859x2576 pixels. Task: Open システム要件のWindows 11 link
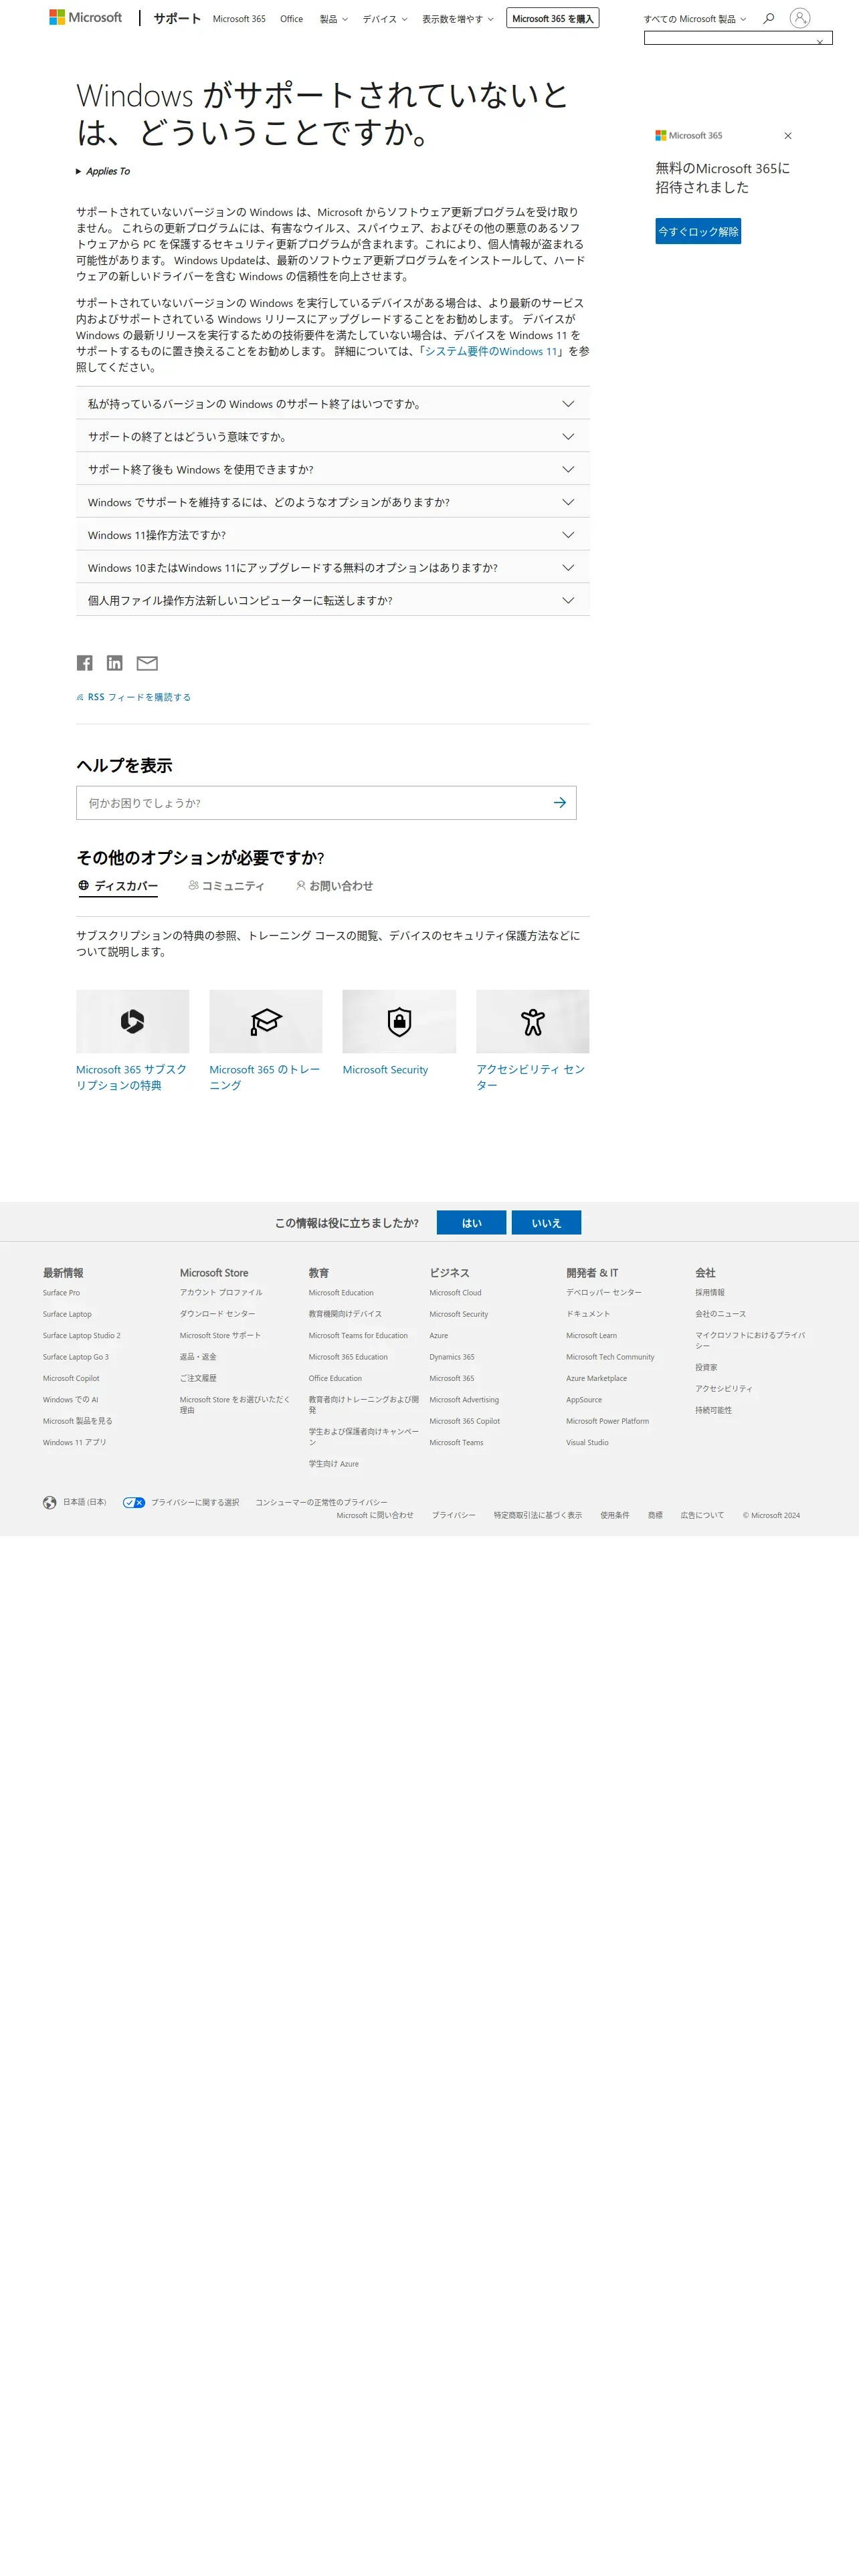tap(491, 351)
